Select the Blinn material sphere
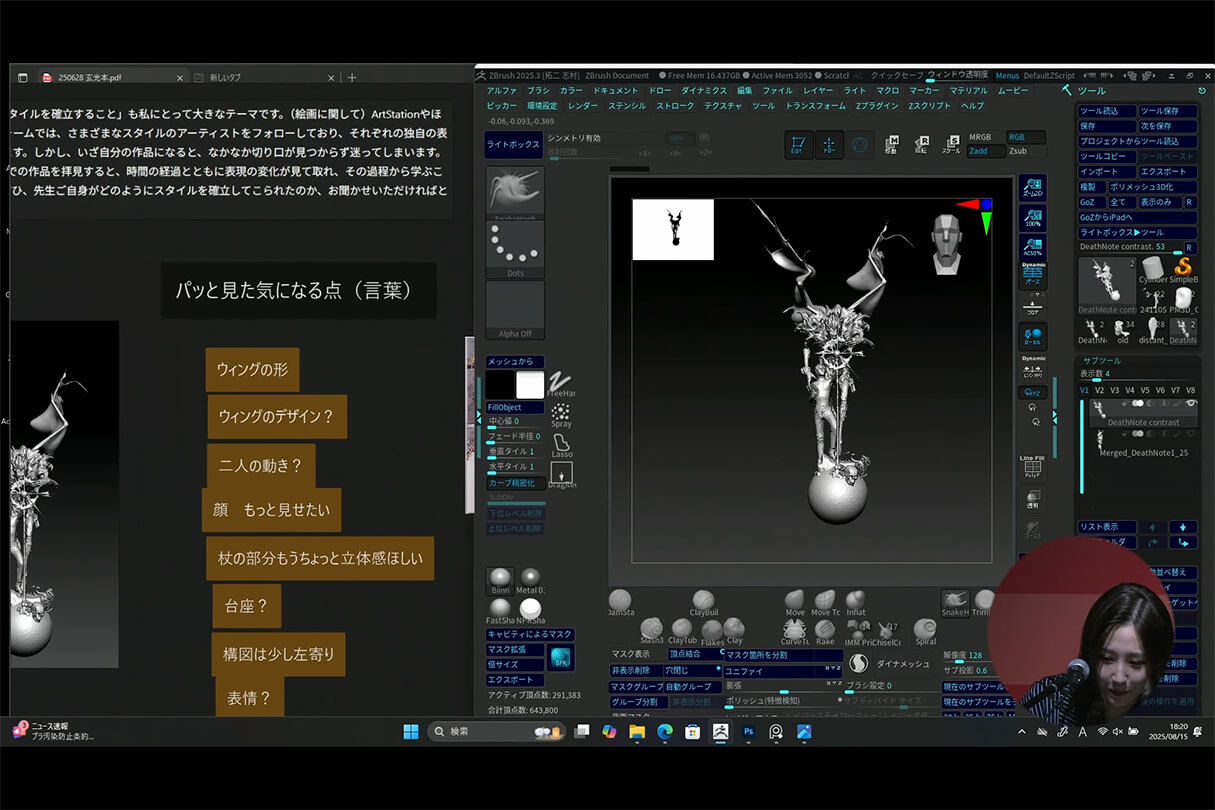 (x=499, y=579)
